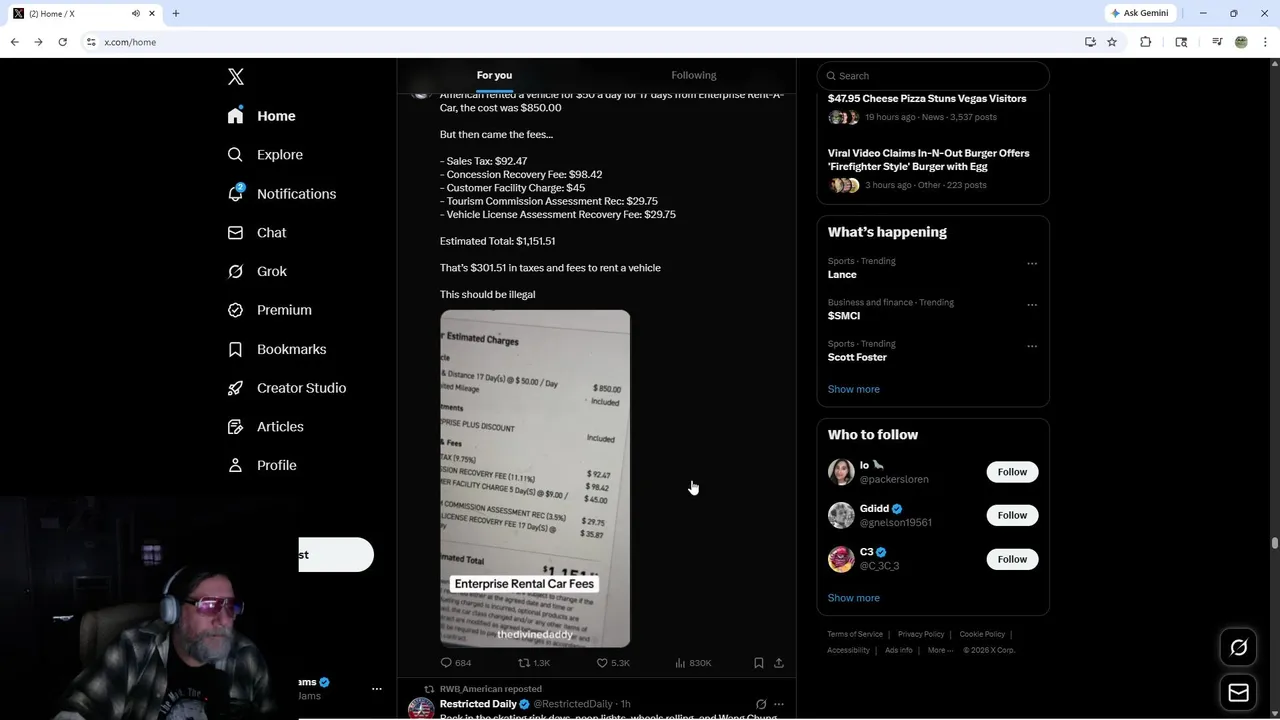Open the Premium page

[270, 310]
